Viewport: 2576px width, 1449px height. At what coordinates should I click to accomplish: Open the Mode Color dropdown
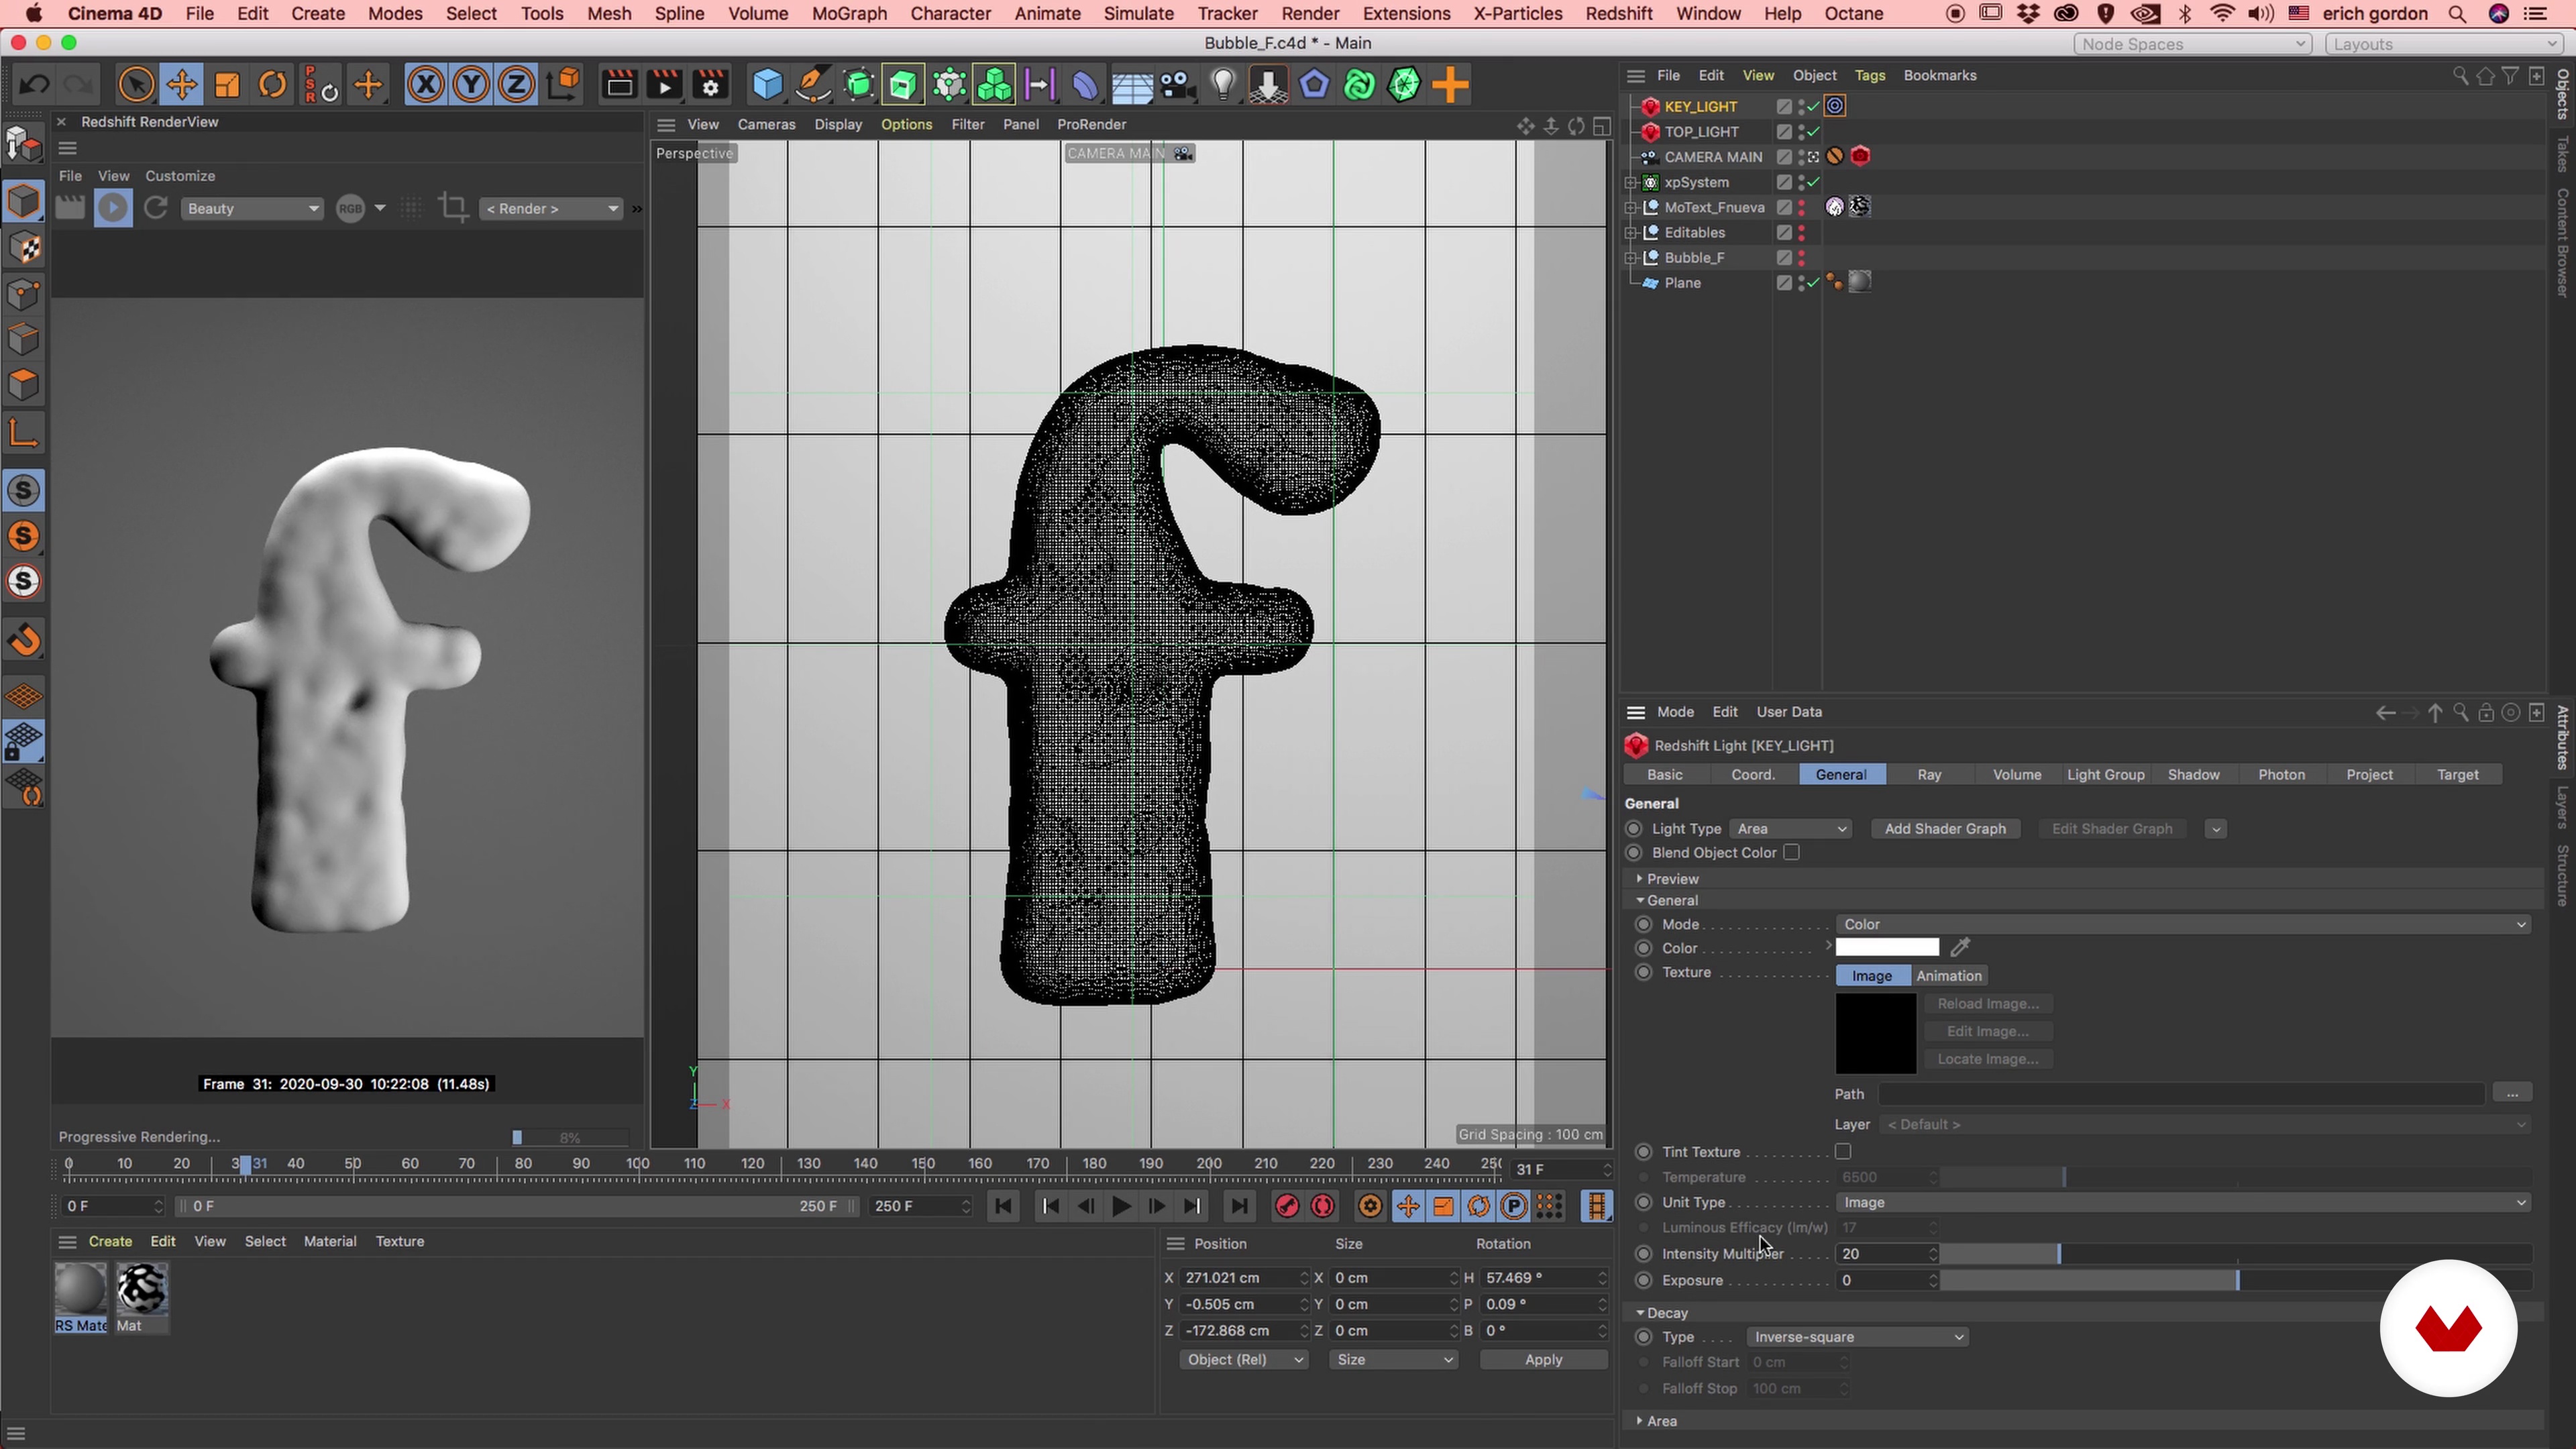2183,924
